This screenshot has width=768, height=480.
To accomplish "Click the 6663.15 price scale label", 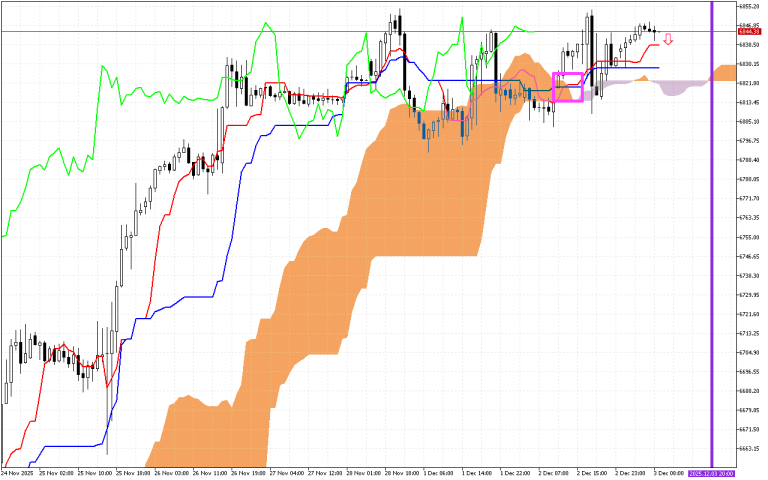I will (x=749, y=449).
